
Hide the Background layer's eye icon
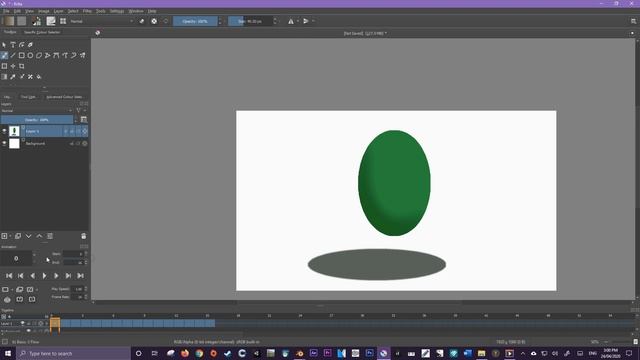(4, 143)
